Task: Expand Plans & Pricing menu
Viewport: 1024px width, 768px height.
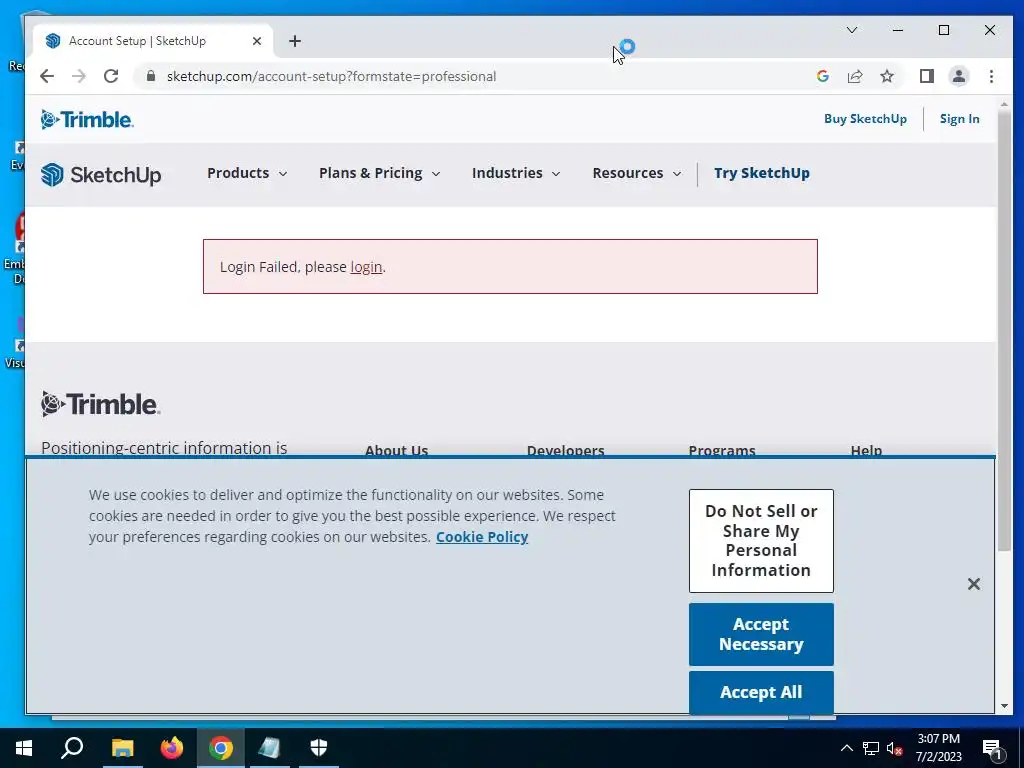Action: (x=379, y=173)
